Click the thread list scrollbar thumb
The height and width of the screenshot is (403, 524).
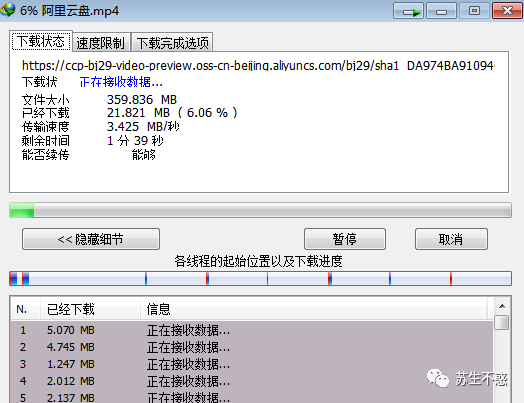click(x=502, y=322)
